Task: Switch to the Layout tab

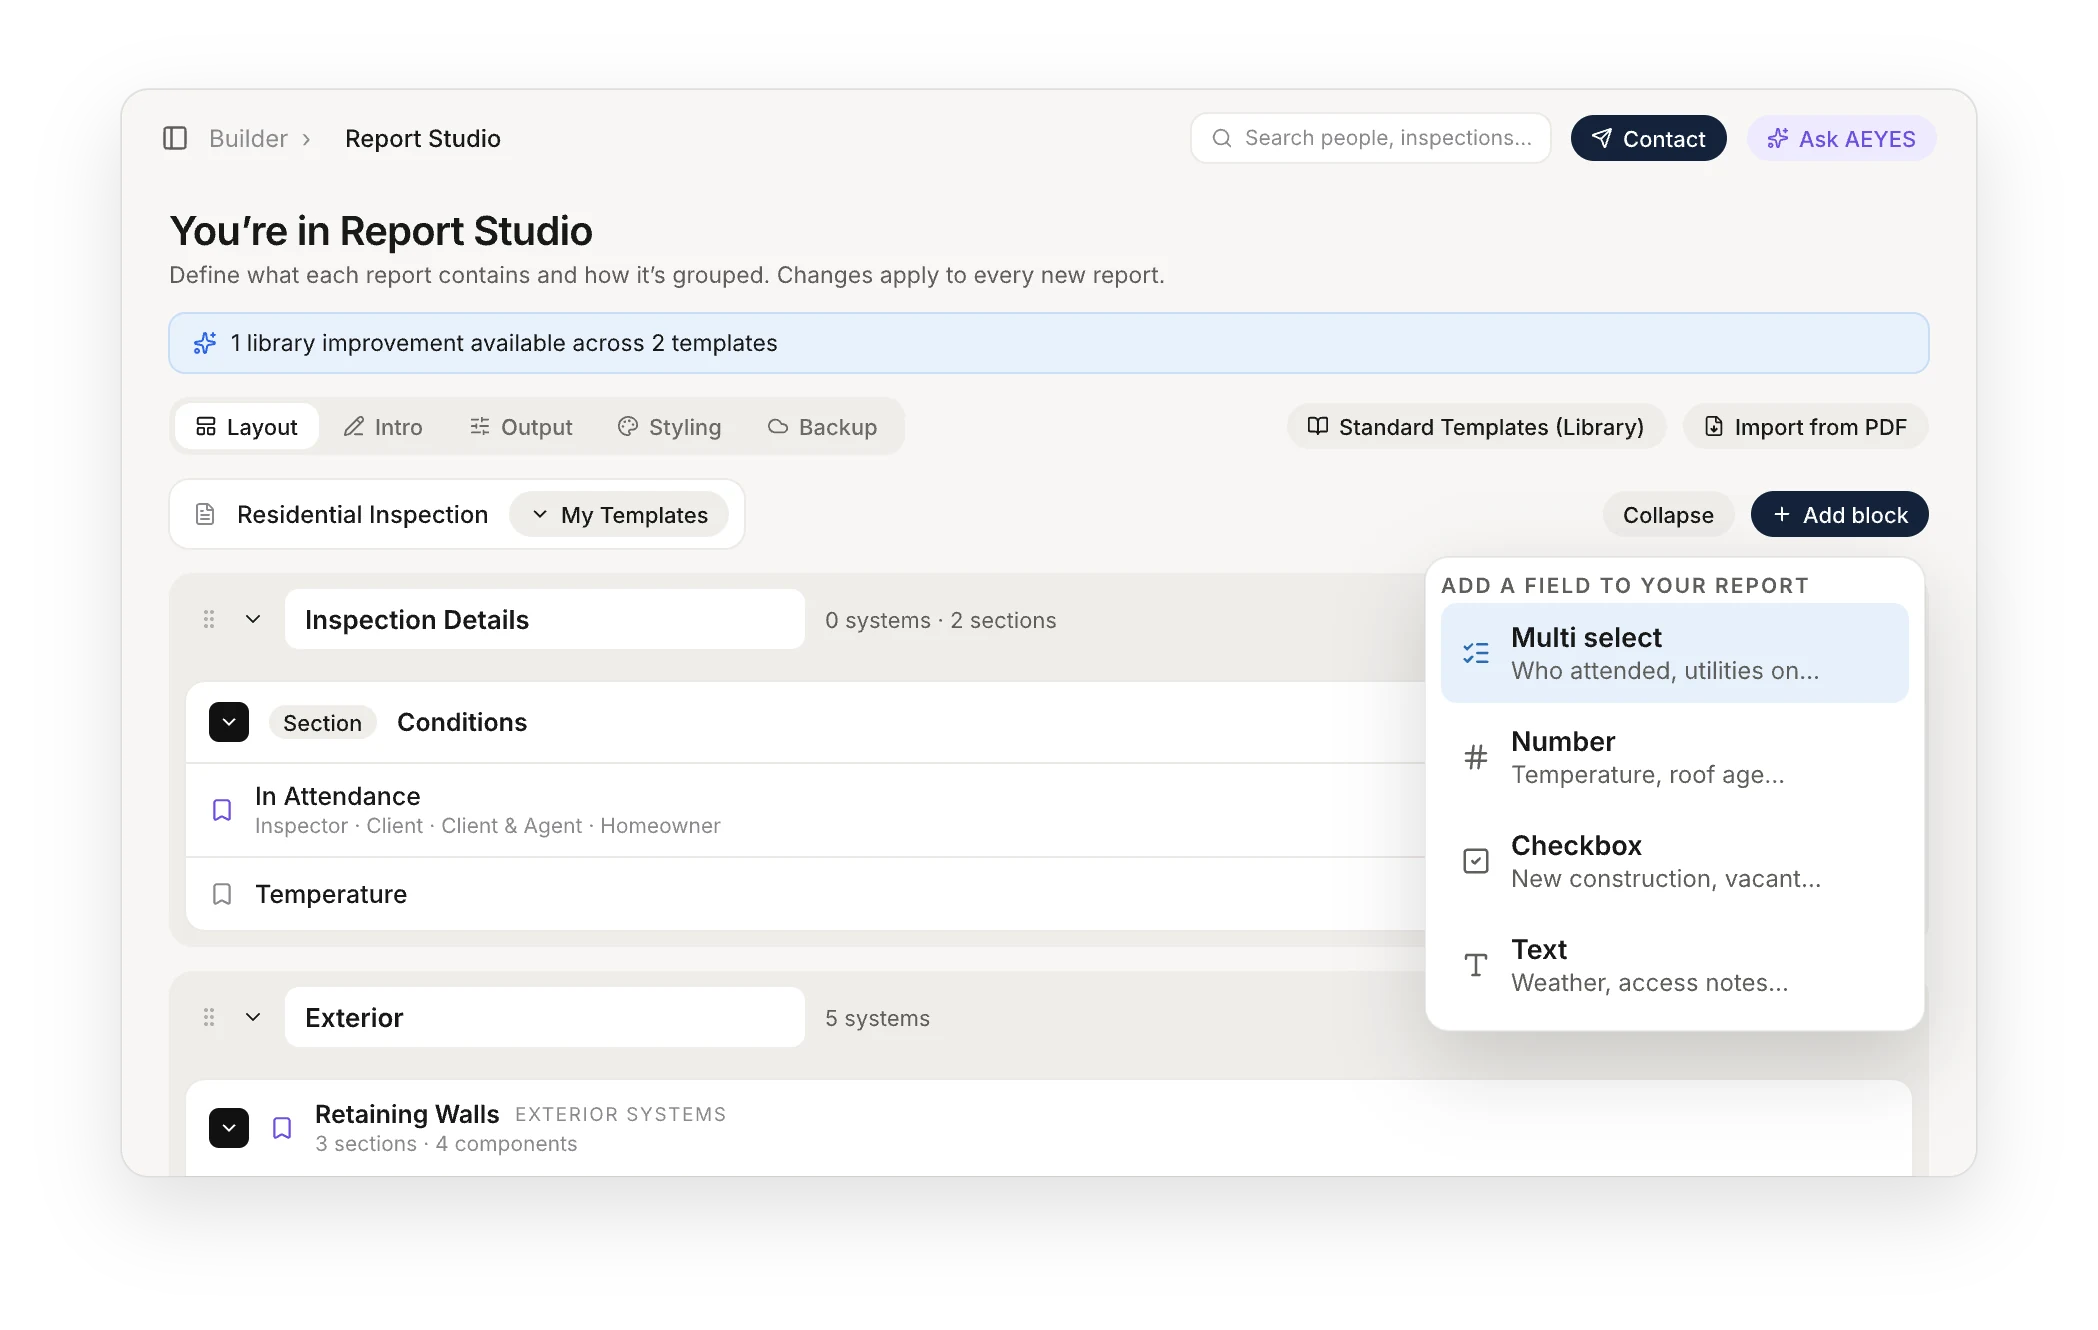Action: tap(247, 427)
